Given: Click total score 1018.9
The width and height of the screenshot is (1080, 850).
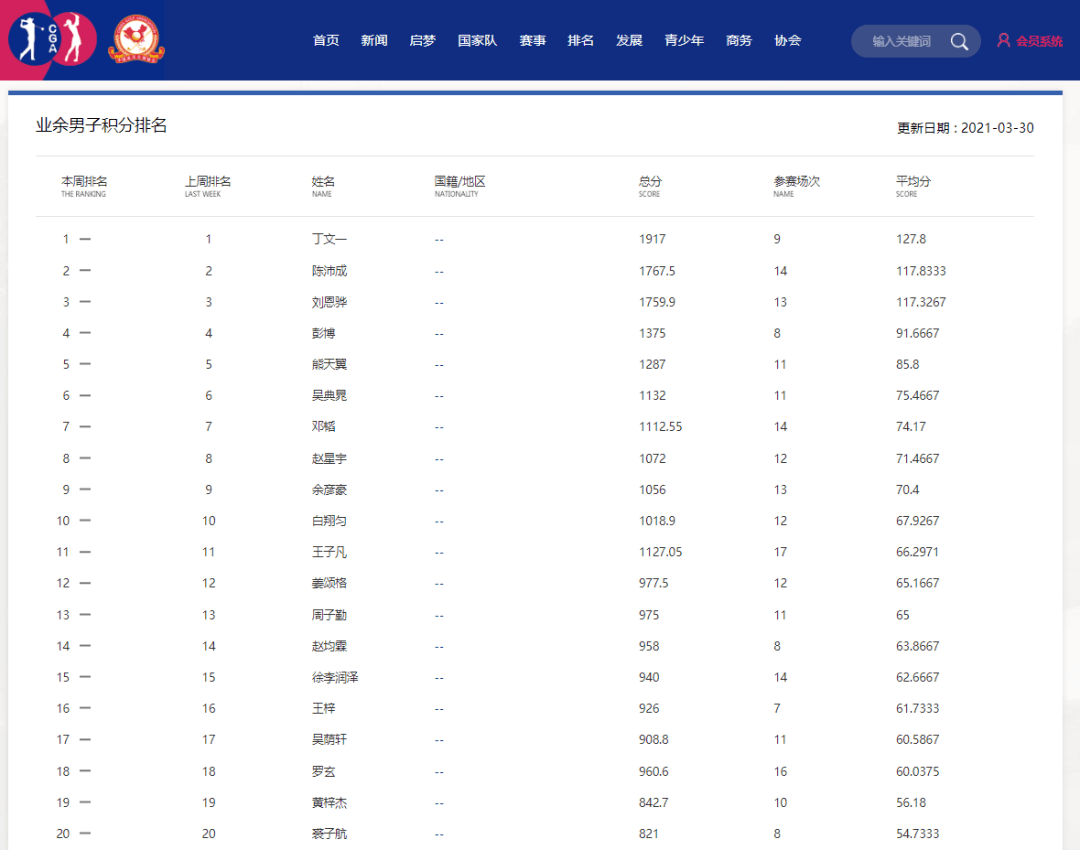Looking at the screenshot, I should 657,521.
